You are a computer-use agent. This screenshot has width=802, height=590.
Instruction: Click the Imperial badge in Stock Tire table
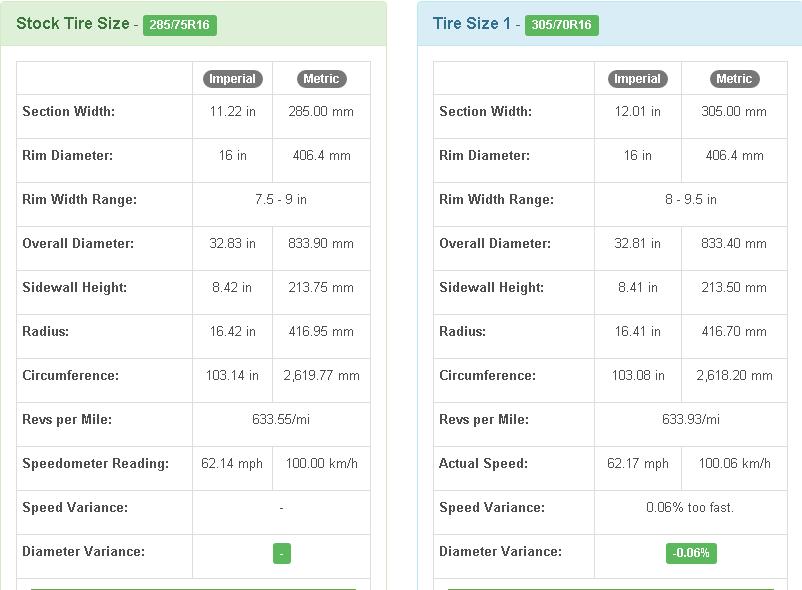pos(233,79)
